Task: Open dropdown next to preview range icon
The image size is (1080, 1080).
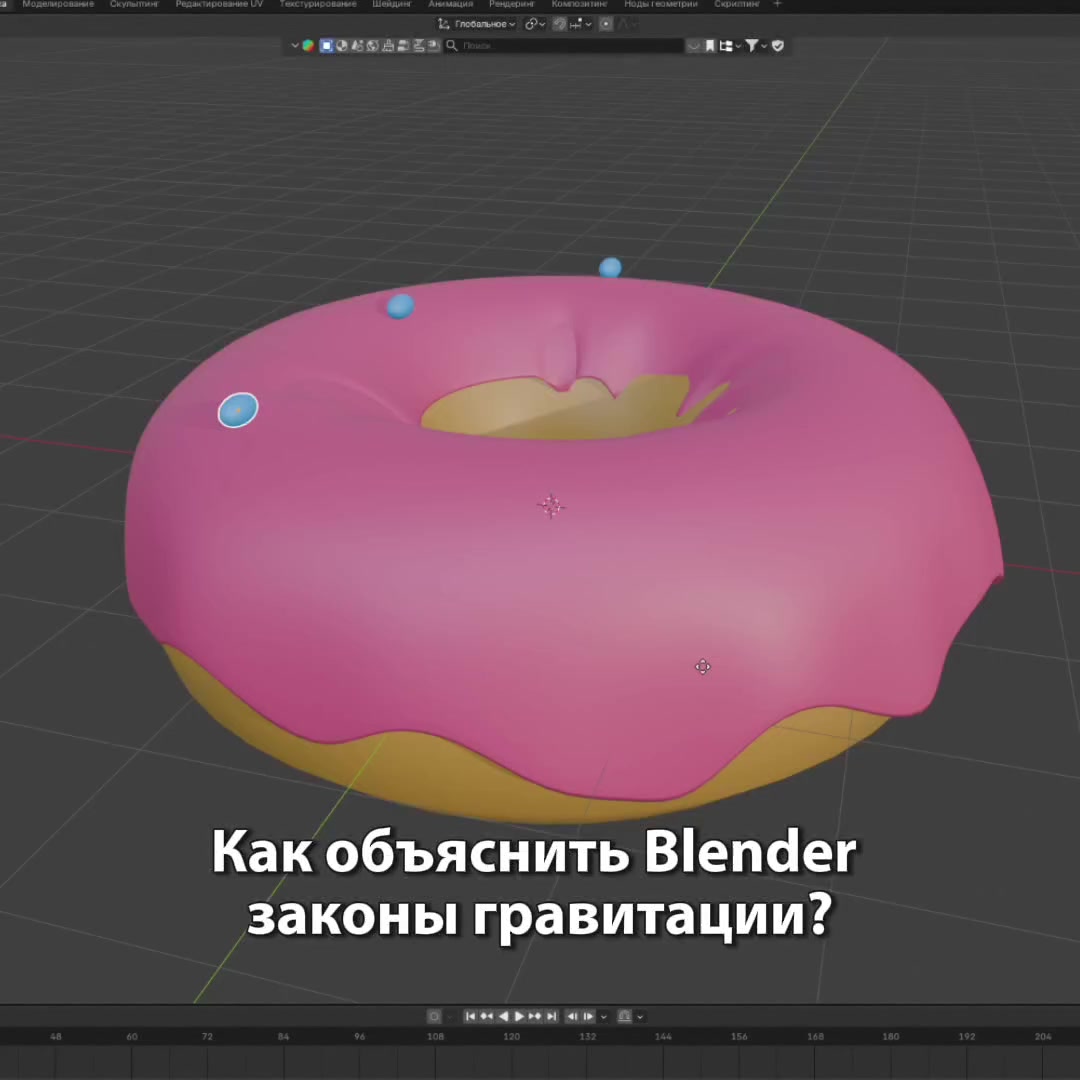Action: point(640,1016)
